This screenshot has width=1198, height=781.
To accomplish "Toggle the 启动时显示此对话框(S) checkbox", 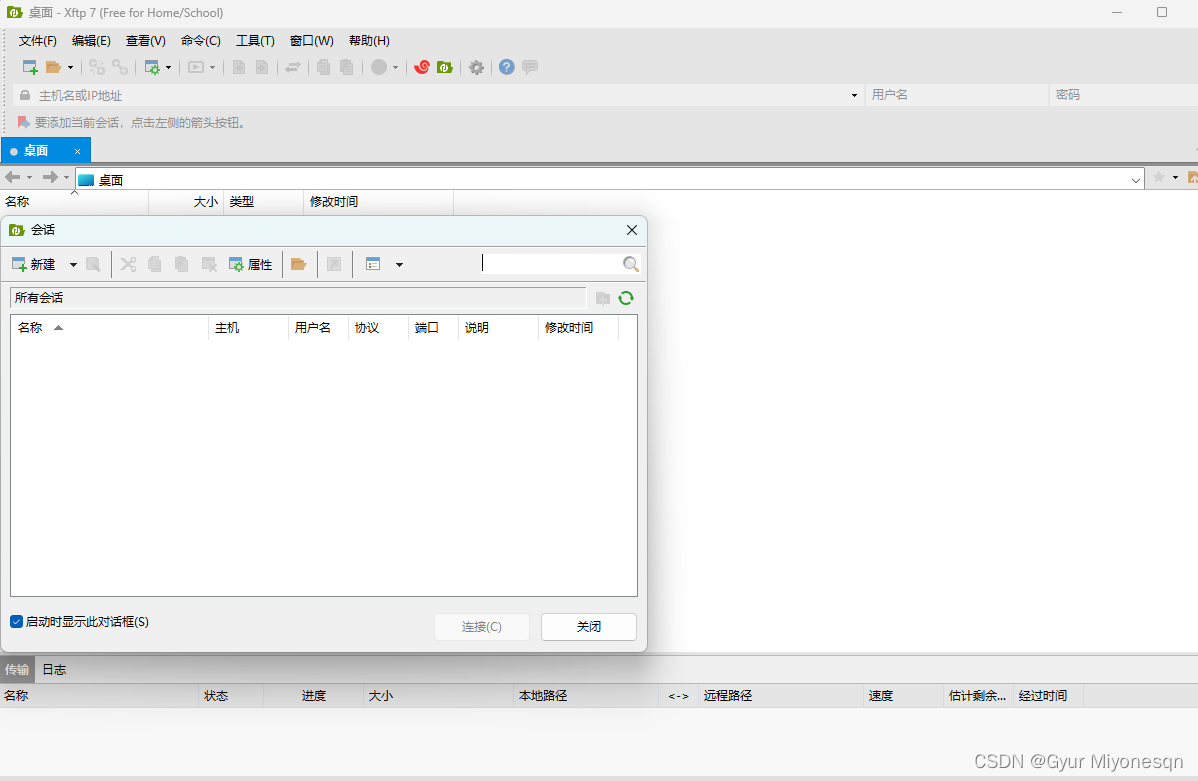I will (x=16, y=621).
